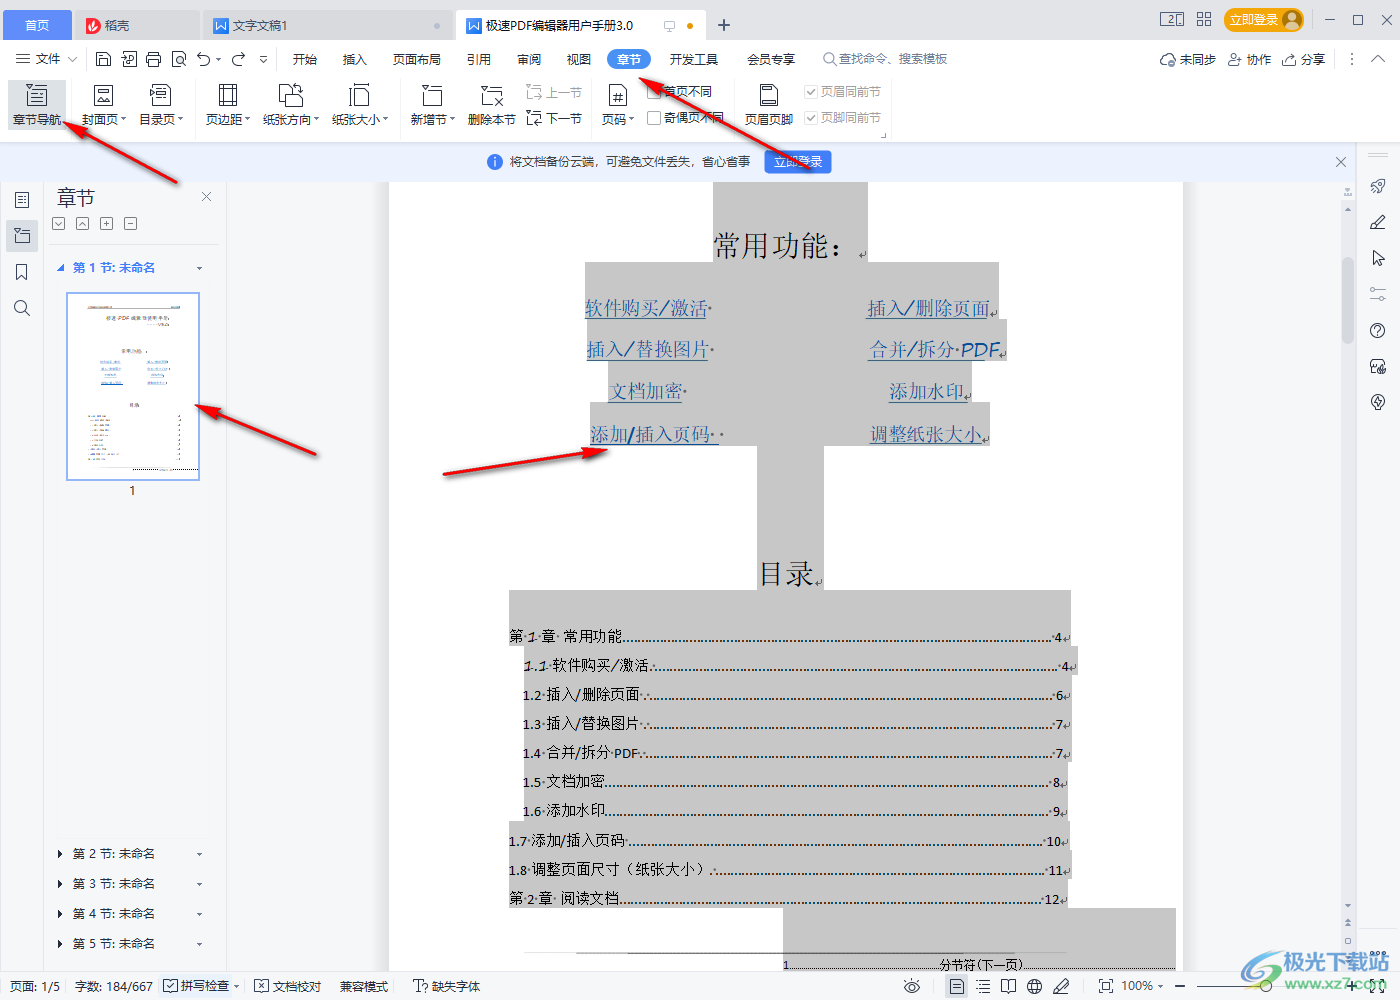
Task: Click the 章节导航 chapter navigation button
Action: coord(37,105)
